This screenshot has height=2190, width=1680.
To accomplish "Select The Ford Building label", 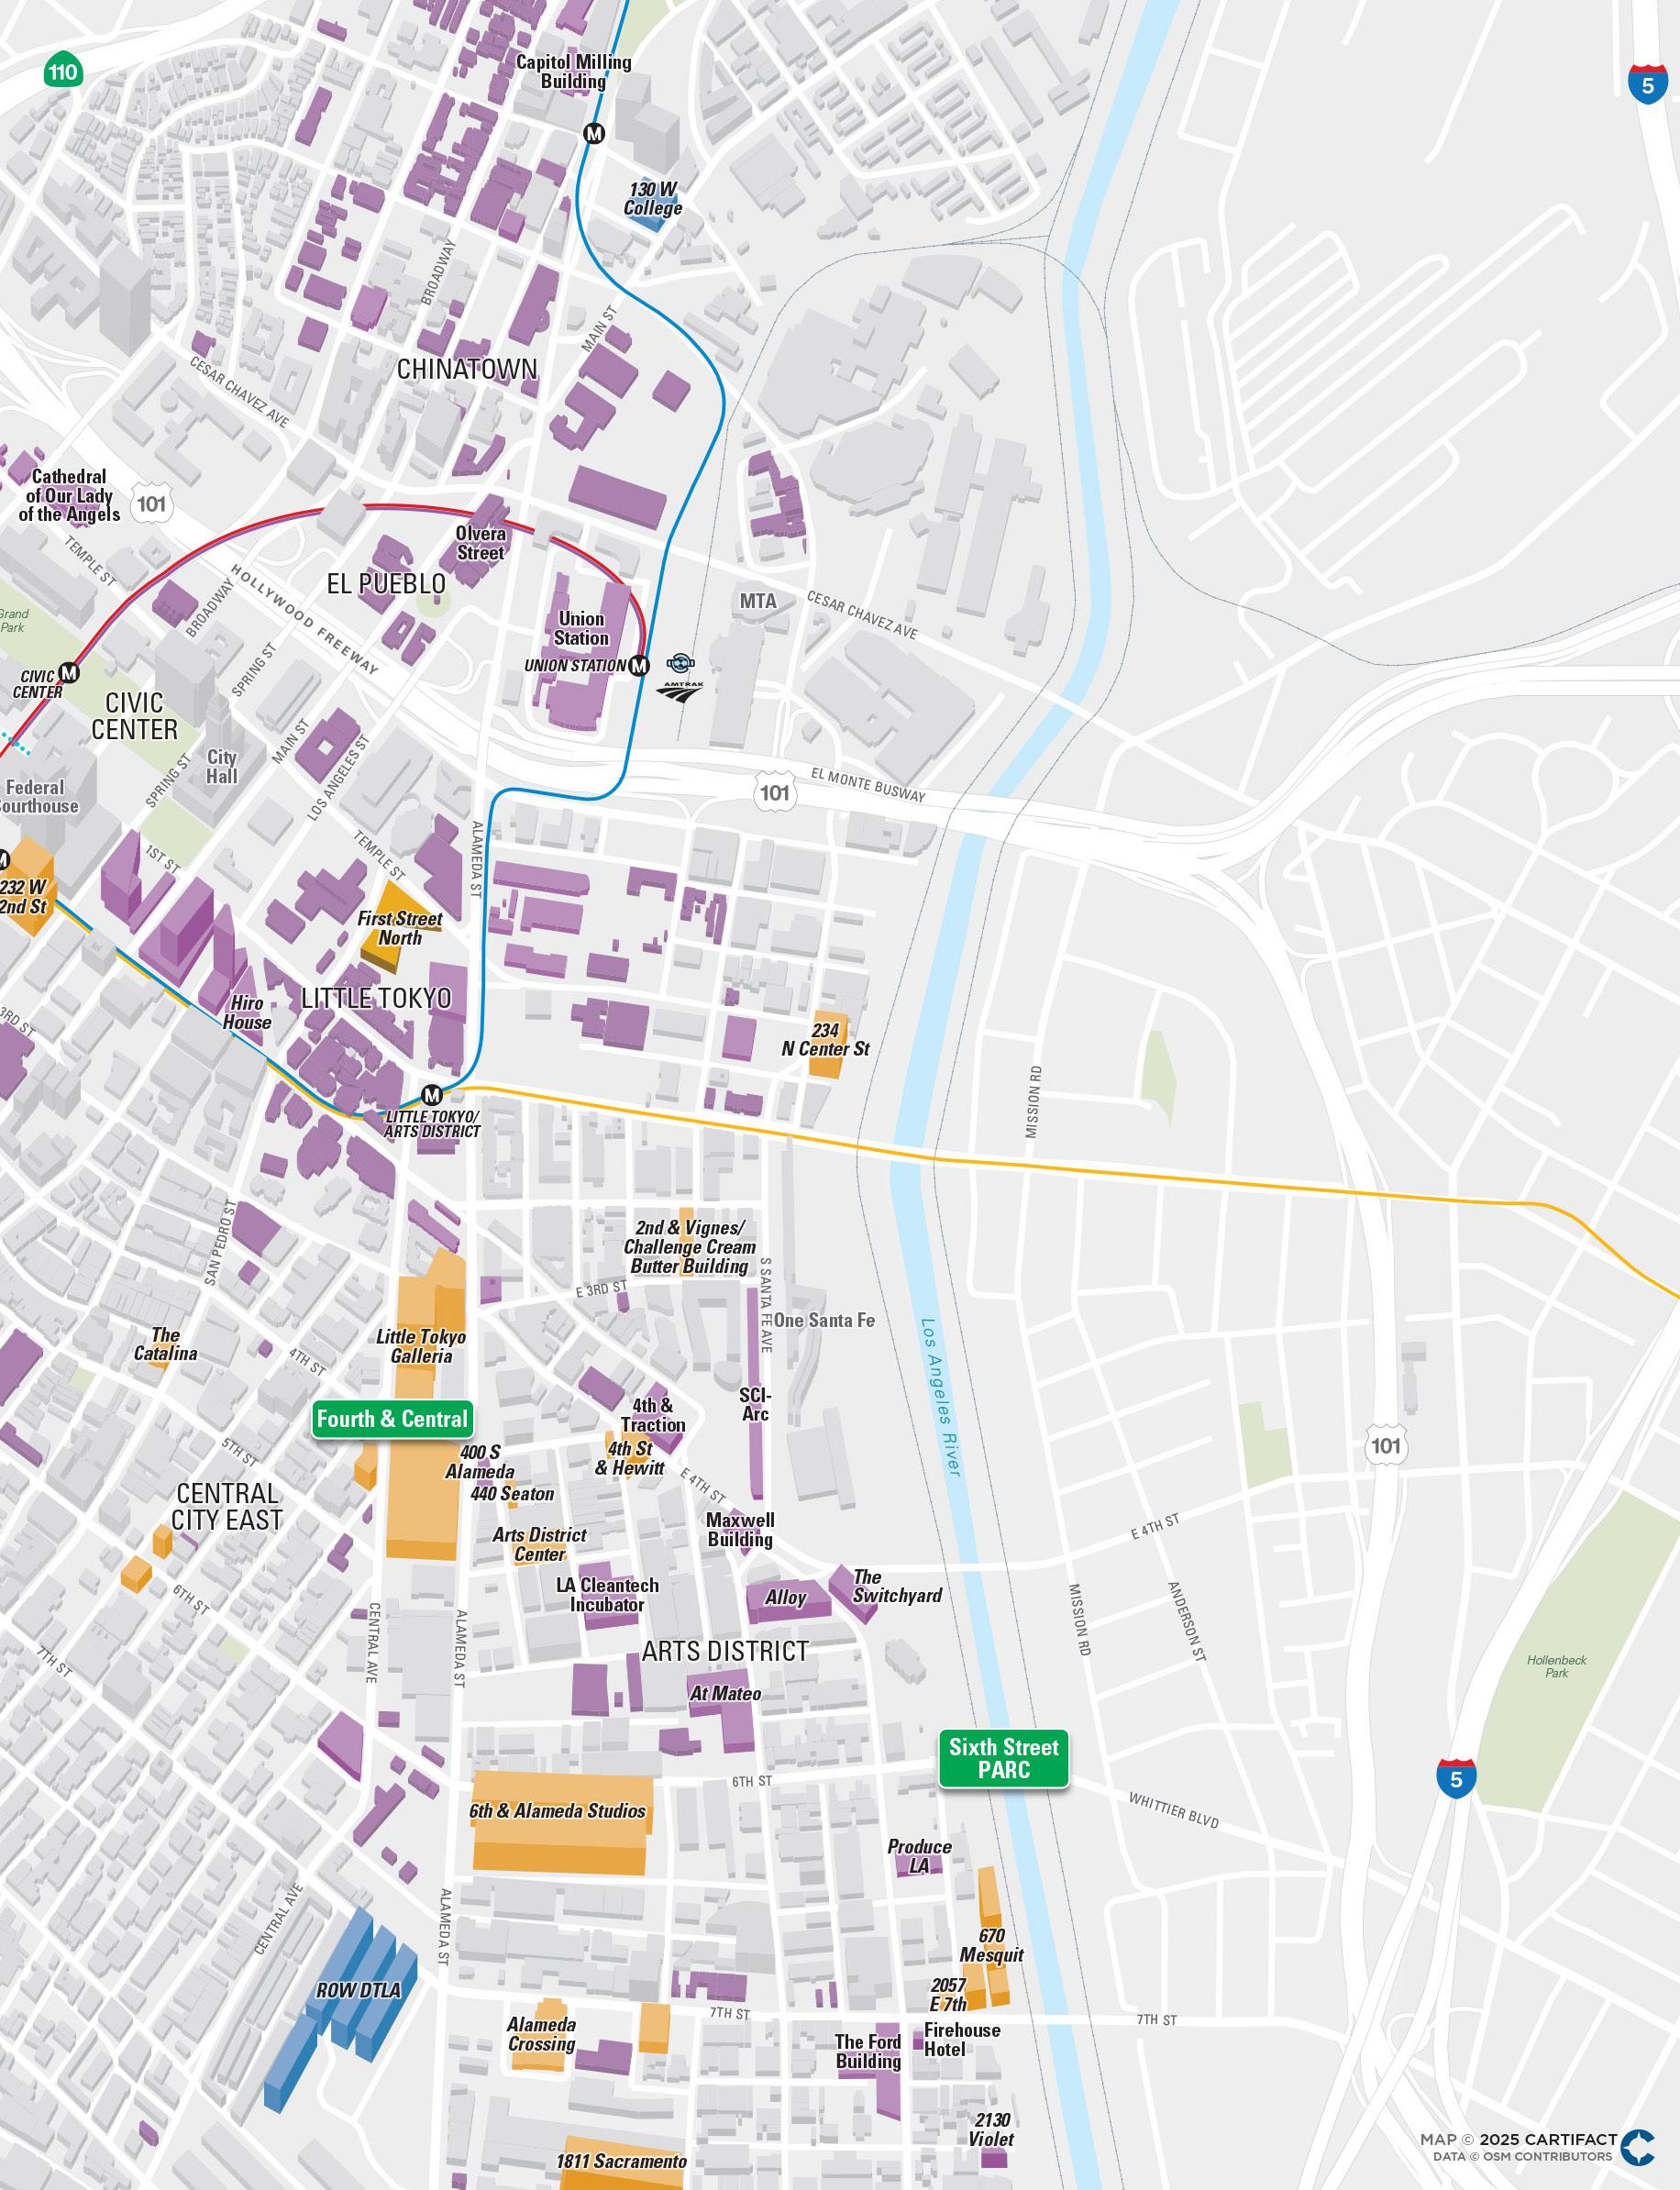I will (868, 2051).
